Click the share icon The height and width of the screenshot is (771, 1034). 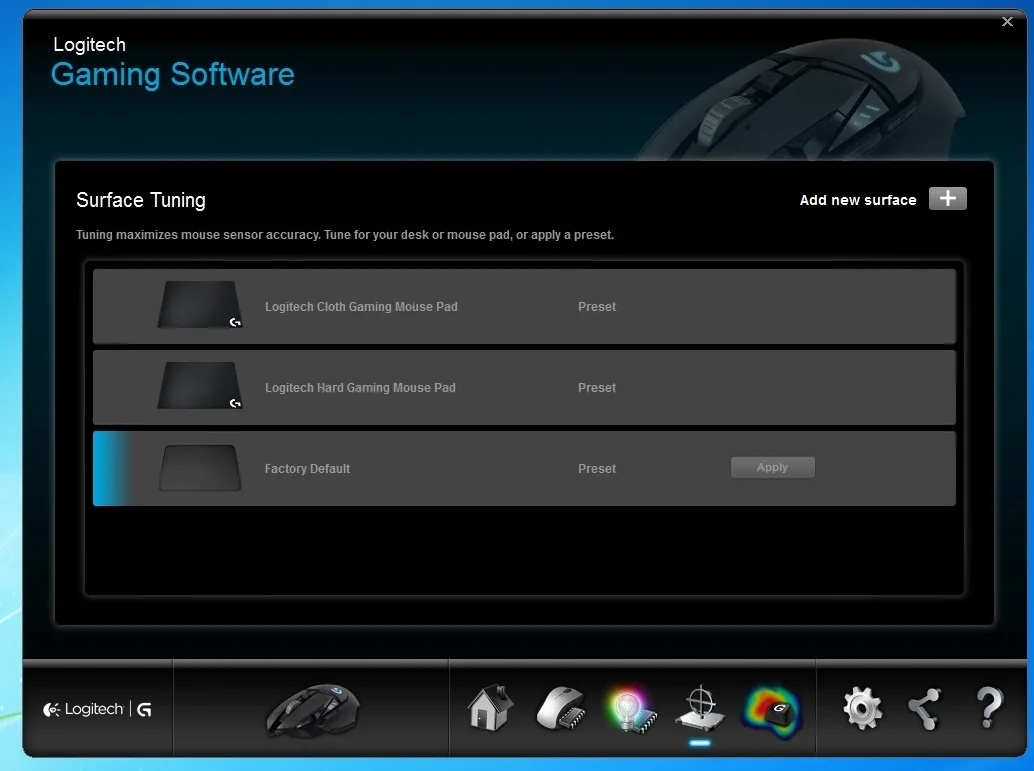[x=925, y=709]
